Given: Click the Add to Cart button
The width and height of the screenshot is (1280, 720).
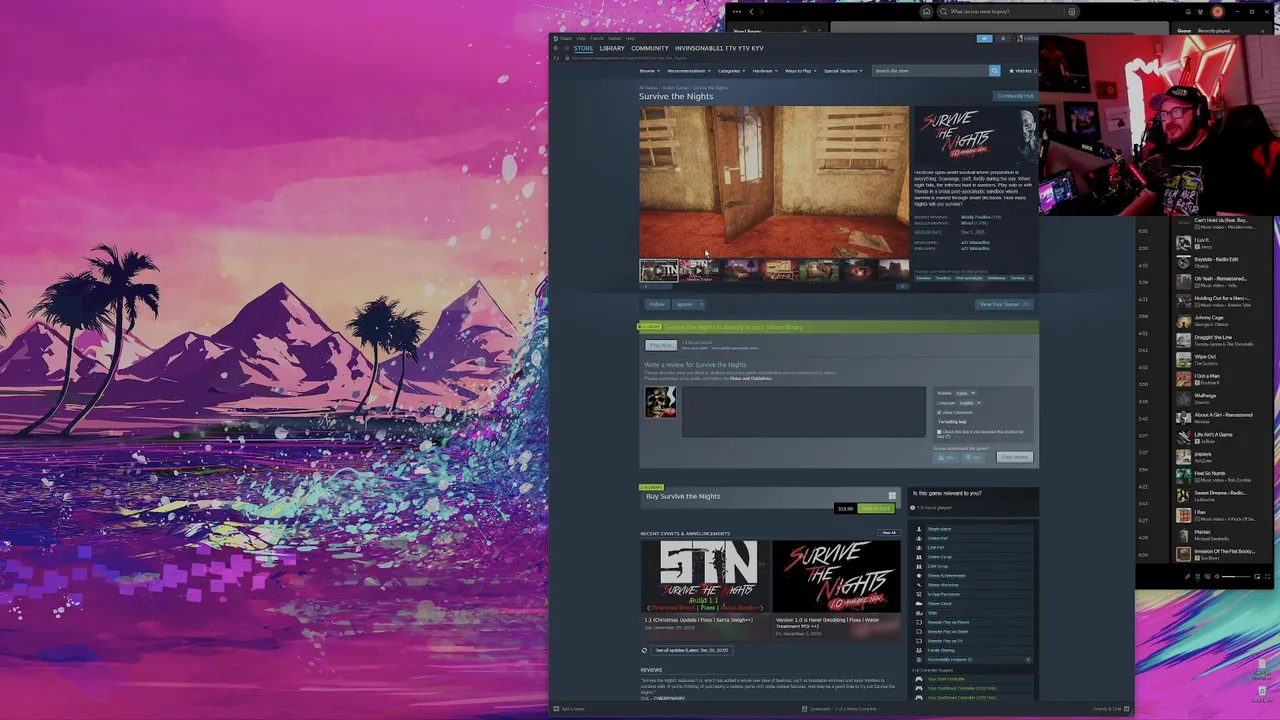Looking at the screenshot, I should coord(875,508).
